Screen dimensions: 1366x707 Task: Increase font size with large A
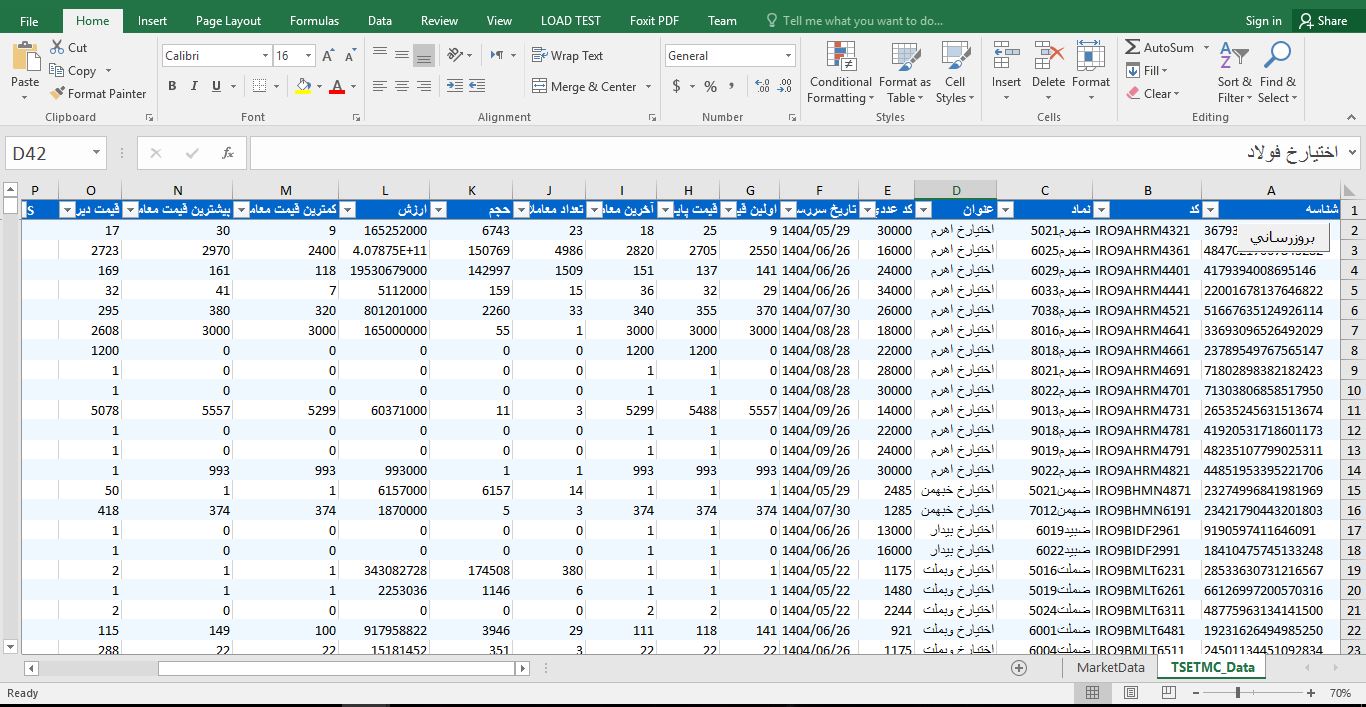pyautogui.click(x=328, y=56)
